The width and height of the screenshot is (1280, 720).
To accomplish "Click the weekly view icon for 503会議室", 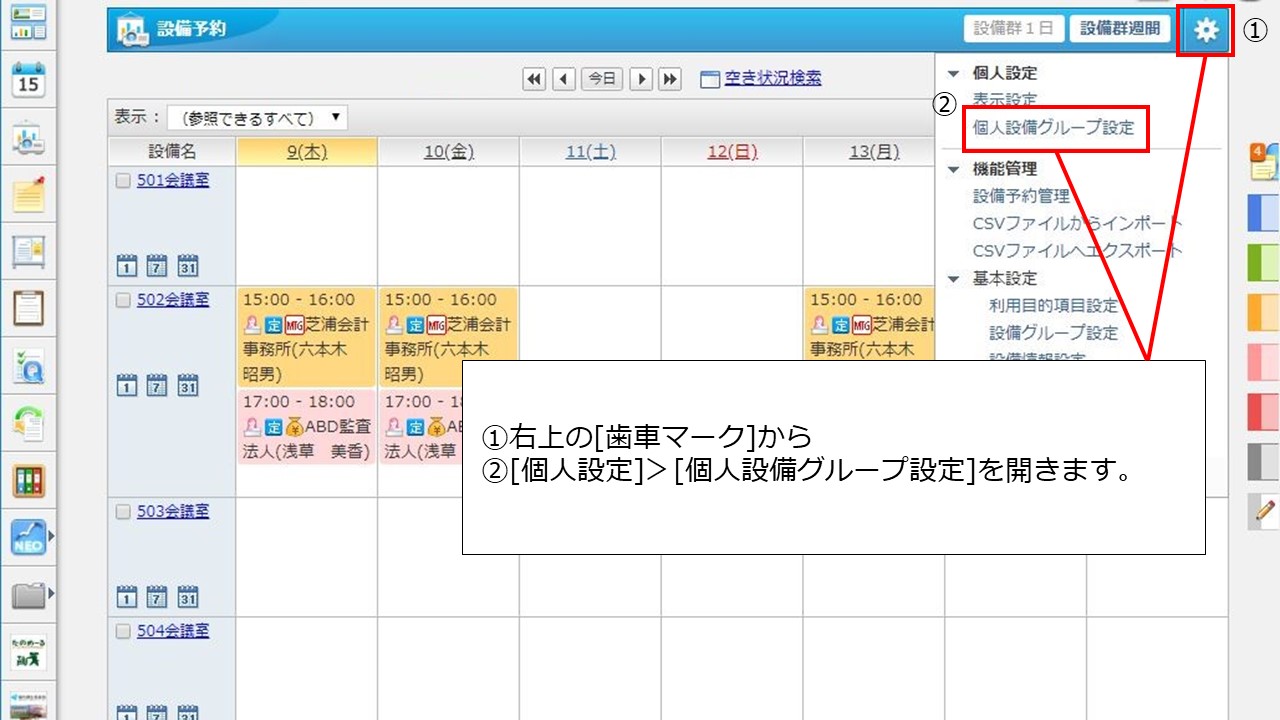I will [x=157, y=597].
